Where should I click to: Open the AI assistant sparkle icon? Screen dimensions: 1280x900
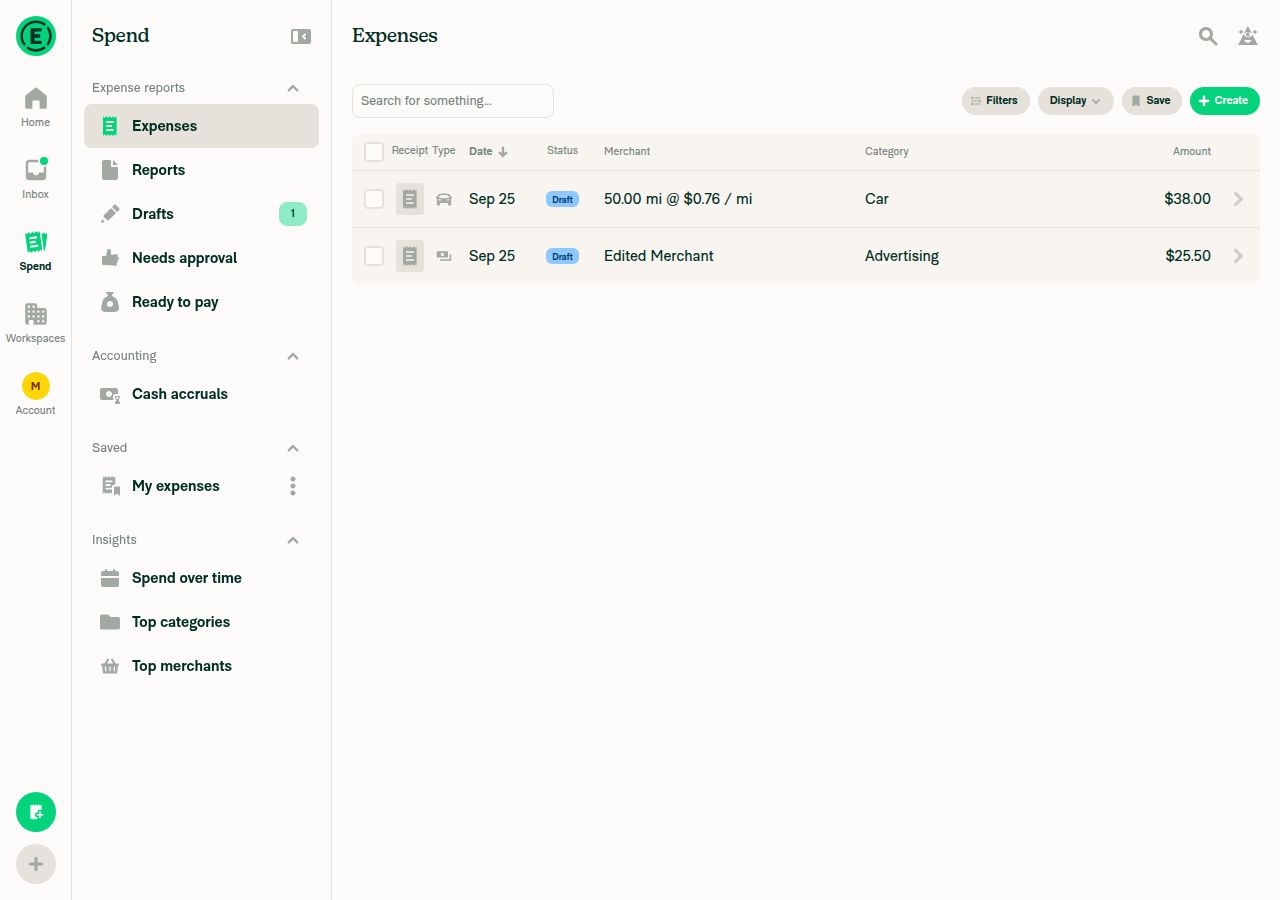[1248, 36]
